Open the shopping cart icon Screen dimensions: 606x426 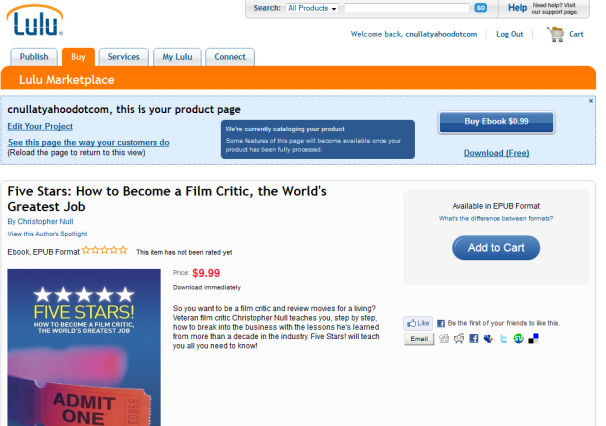(556, 34)
